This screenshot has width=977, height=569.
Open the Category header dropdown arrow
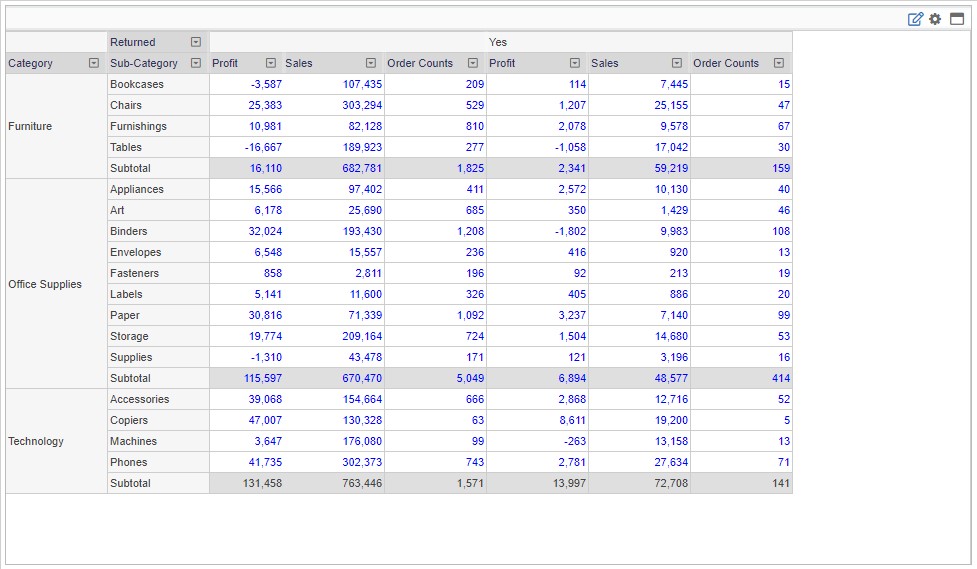coord(94,63)
